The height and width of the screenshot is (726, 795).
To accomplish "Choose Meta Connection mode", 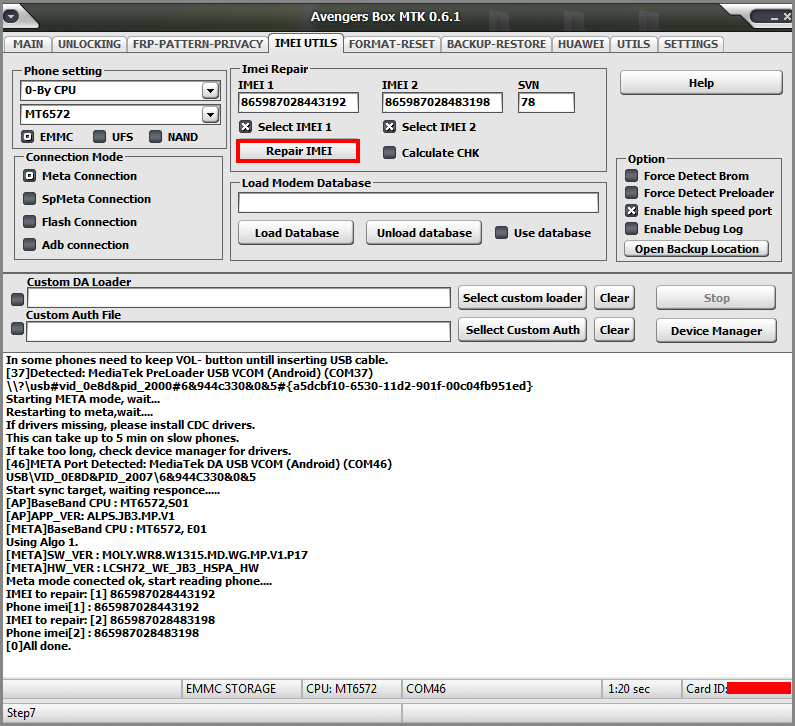I will pyautogui.click(x=29, y=176).
